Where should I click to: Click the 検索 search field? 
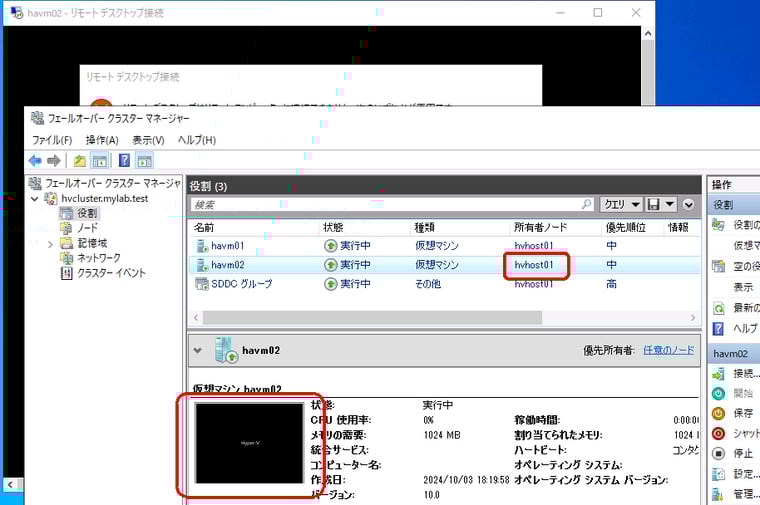click(385, 205)
